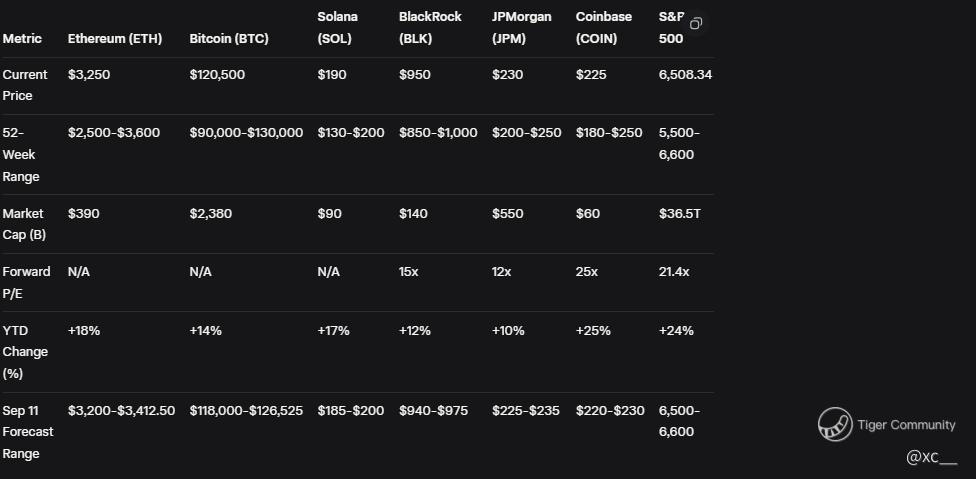Image resolution: width=976 pixels, height=479 pixels.
Task: Select the Ethereum (ETH) column header
Action: pos(114,39)
